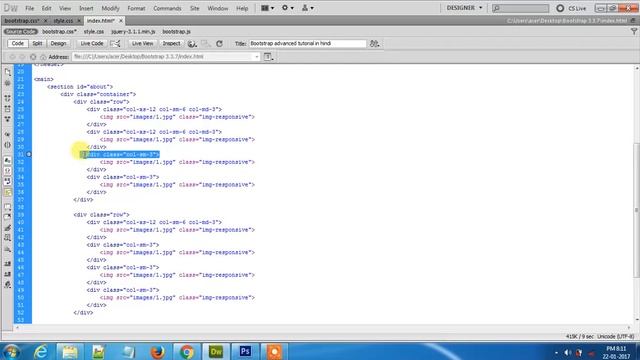Open the DESIGNER workspace switcher
640x360 pixels.
(464, 8)
